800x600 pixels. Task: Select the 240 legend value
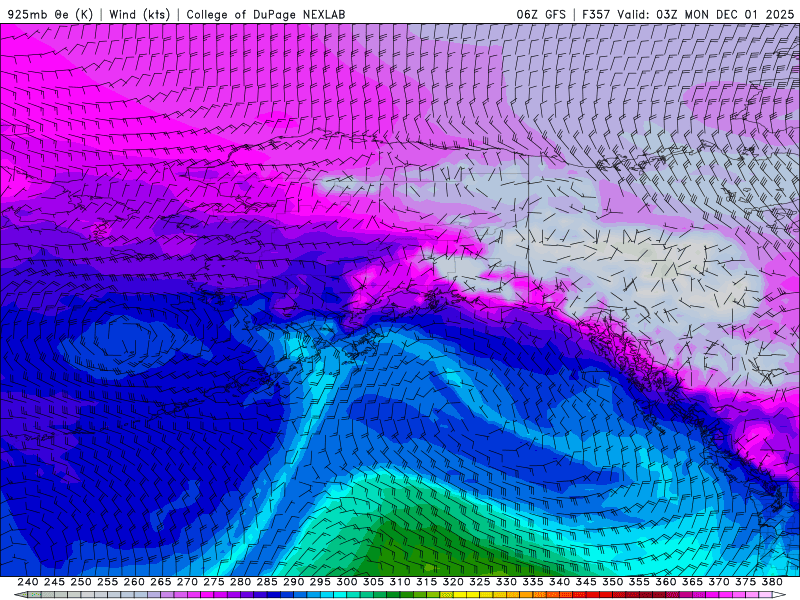coord(28,582)
